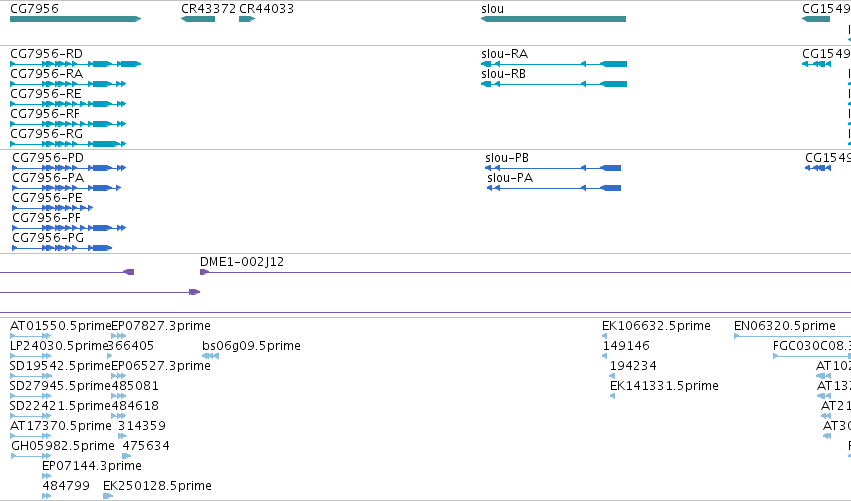Click slou-PA protein label

(x=510, y=178)
